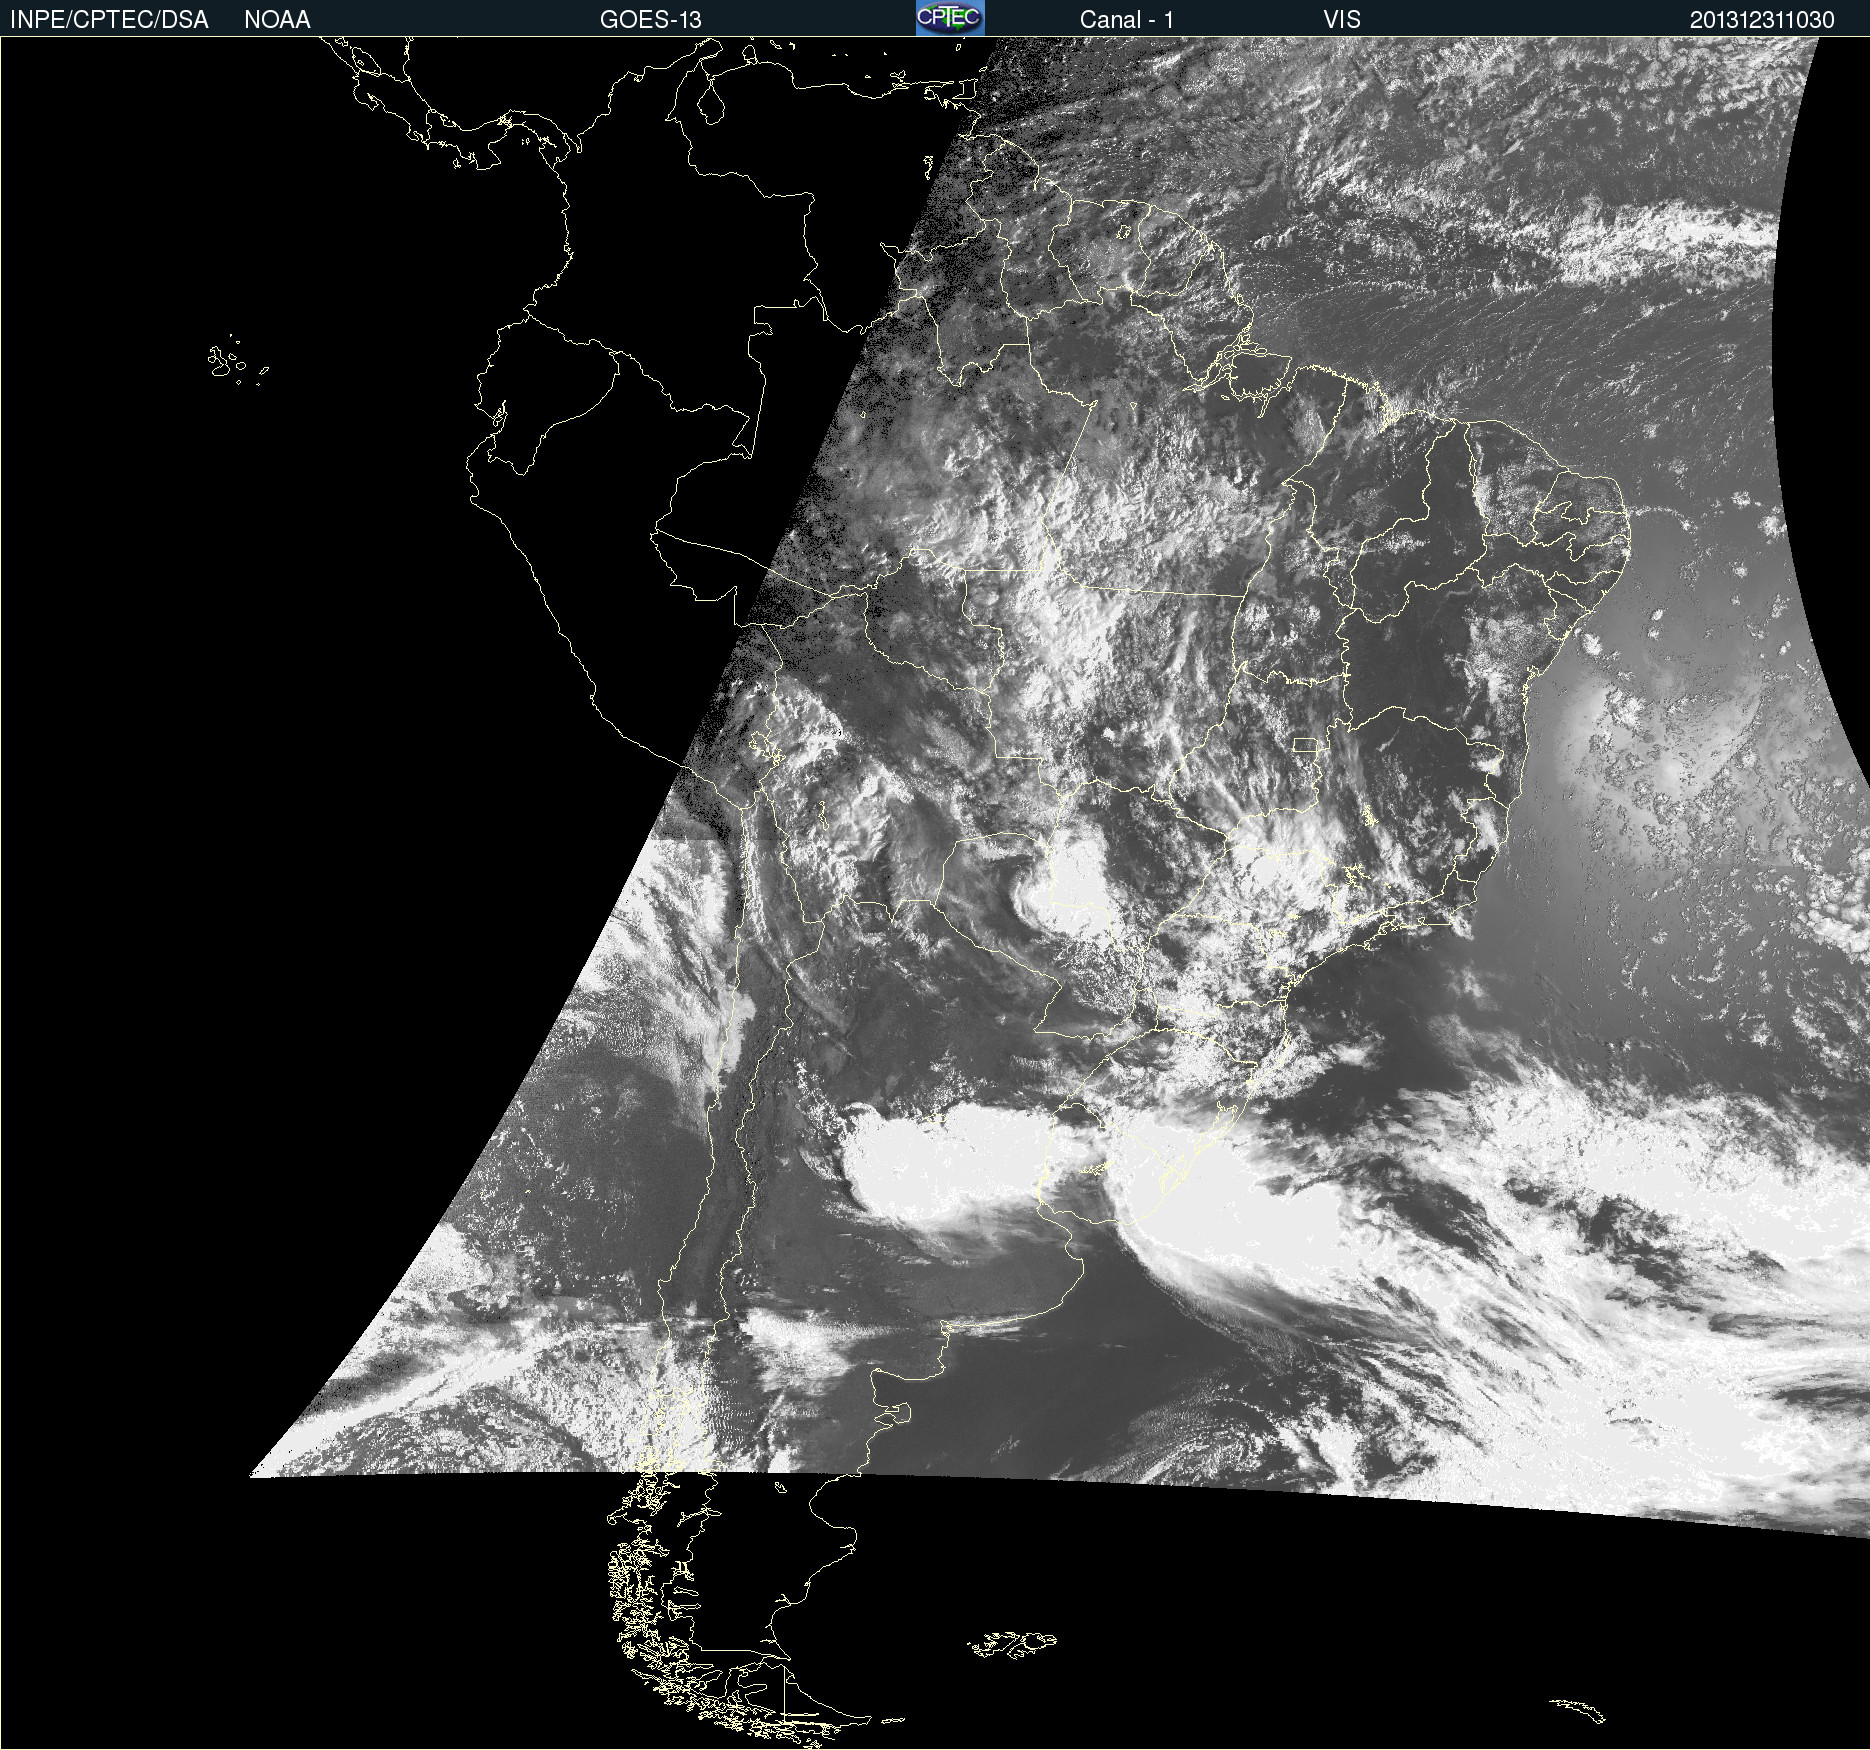Select the 201312311030 timestamp
Image resolution: width=1870 pixels, height=1750 pixels.
(x=1762, y=20)
